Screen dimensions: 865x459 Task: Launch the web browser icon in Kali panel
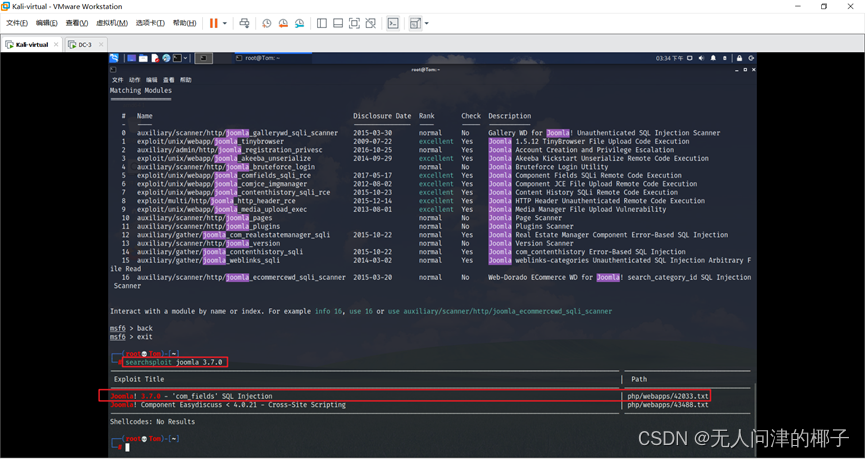pyautogui.click(x=166, y=58)
